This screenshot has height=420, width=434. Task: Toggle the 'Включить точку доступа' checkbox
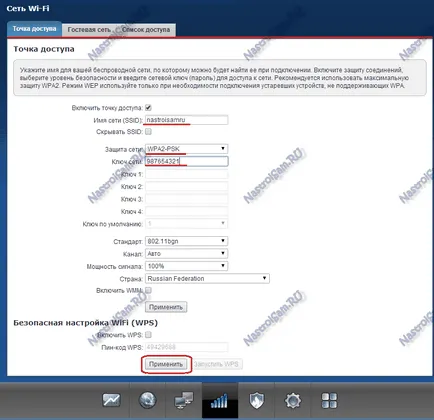(x=148, y=108)
